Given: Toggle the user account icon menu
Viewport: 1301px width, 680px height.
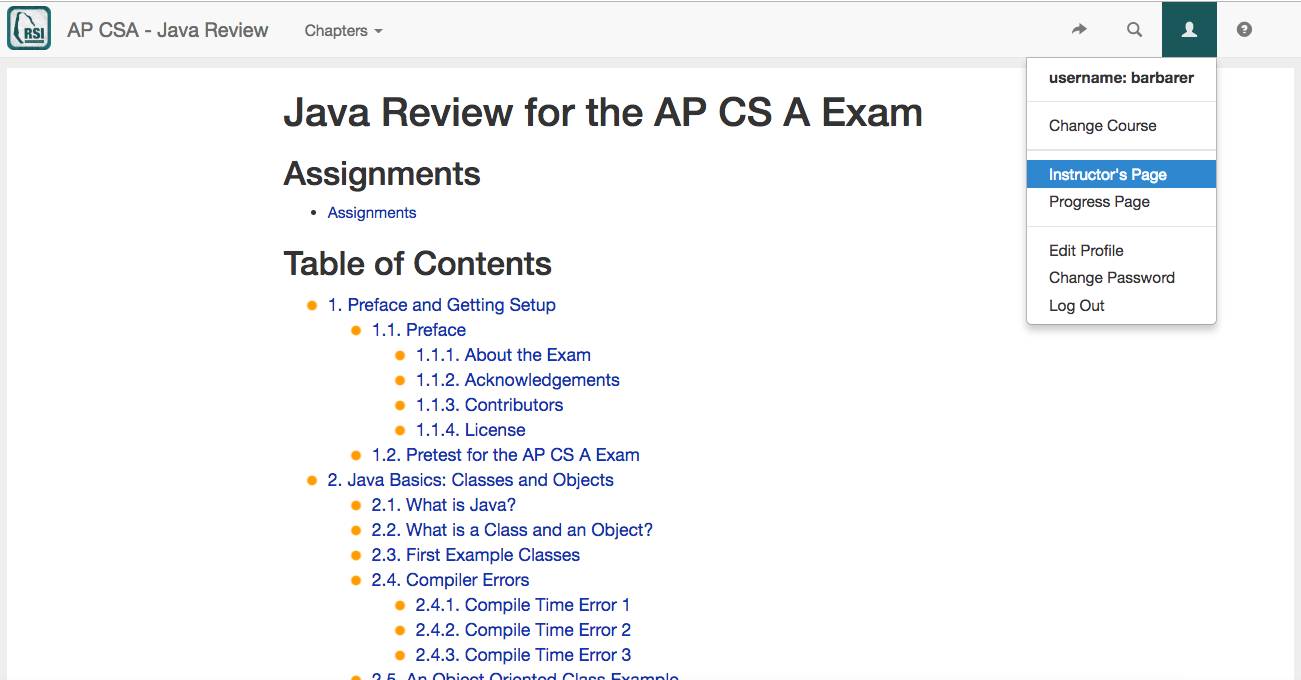Looking at the screenshot, I should pos(1189,30).
